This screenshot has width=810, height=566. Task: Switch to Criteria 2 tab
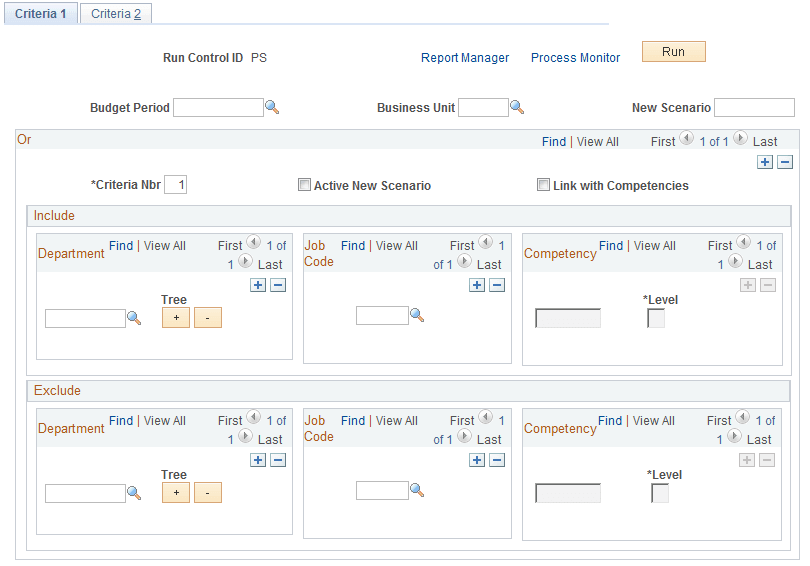116,14
